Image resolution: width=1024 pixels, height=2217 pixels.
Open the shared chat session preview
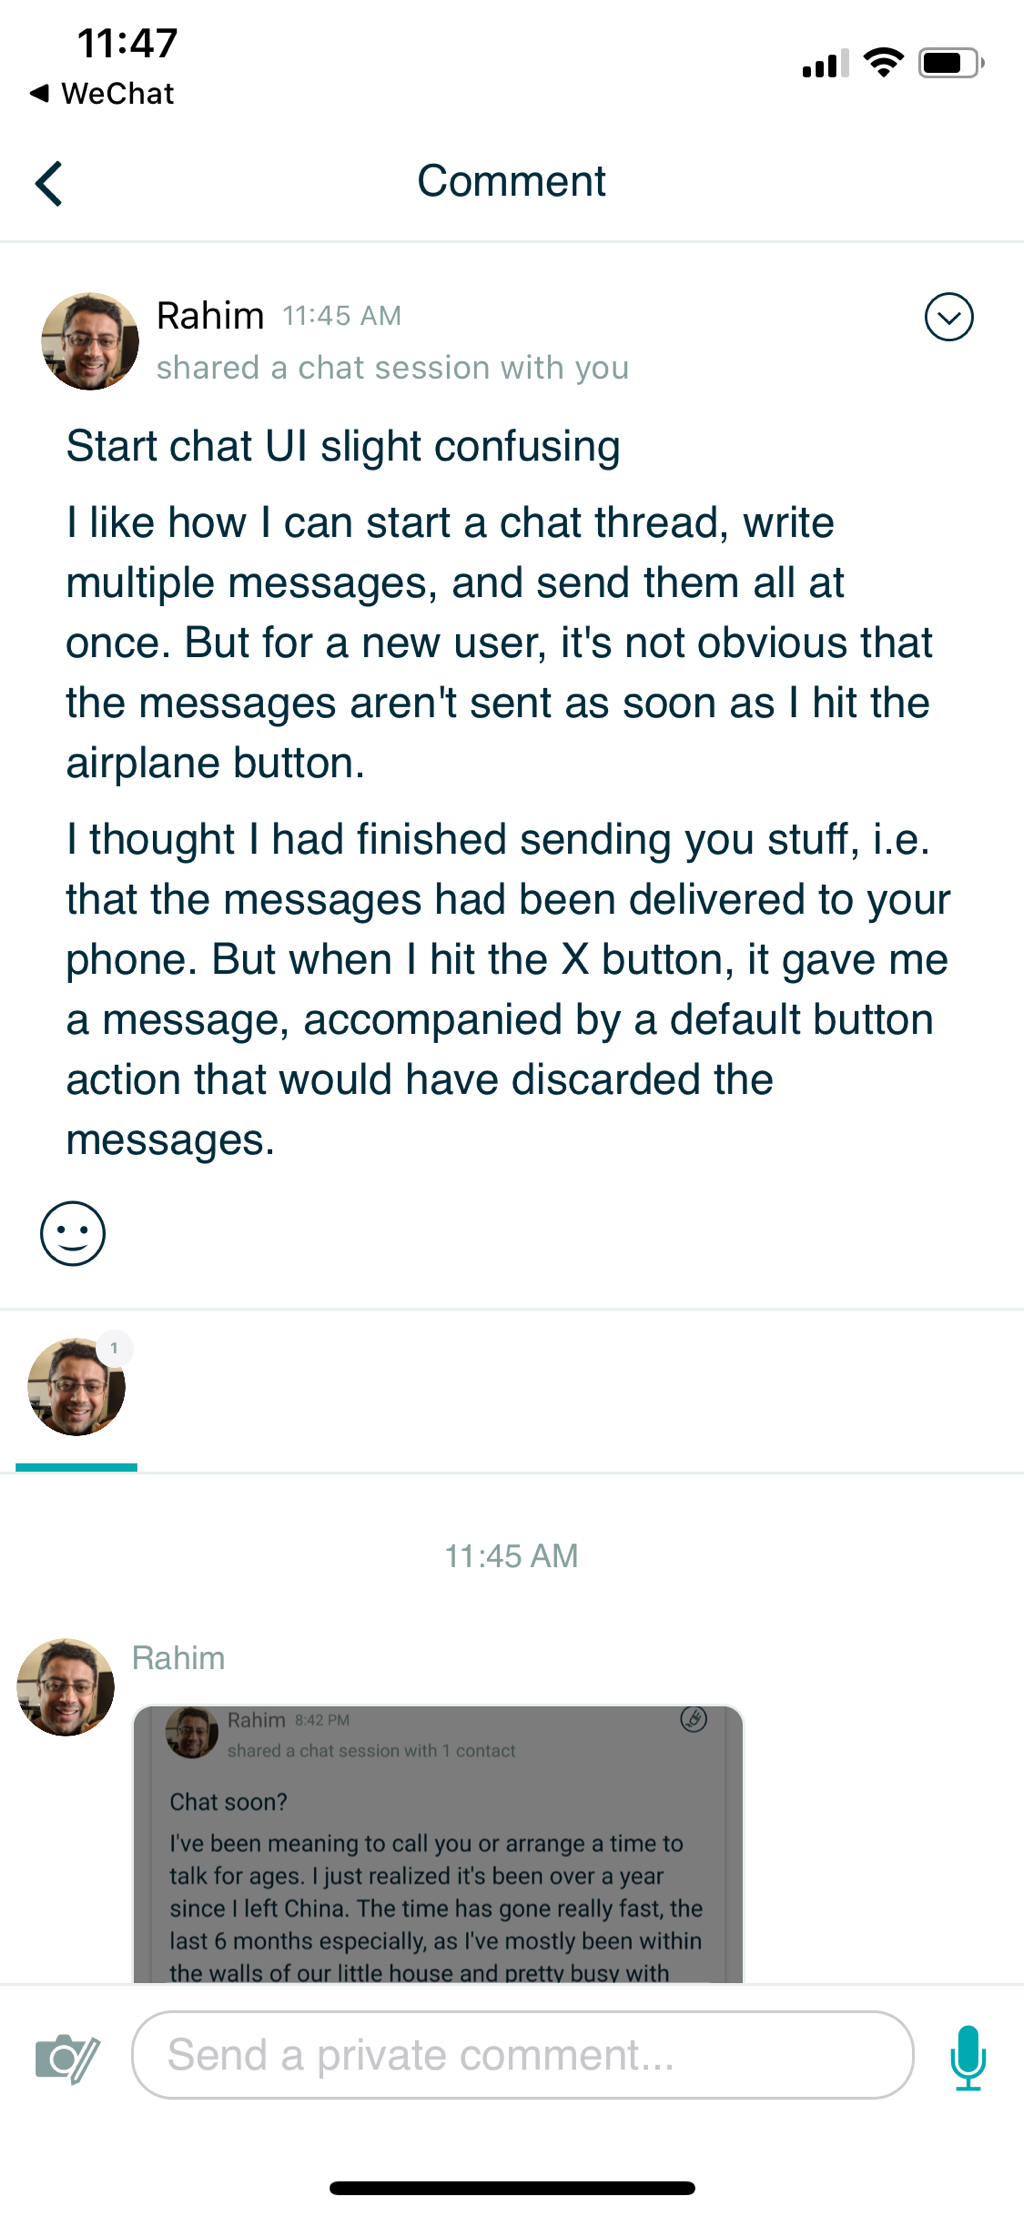[438, 1843]
